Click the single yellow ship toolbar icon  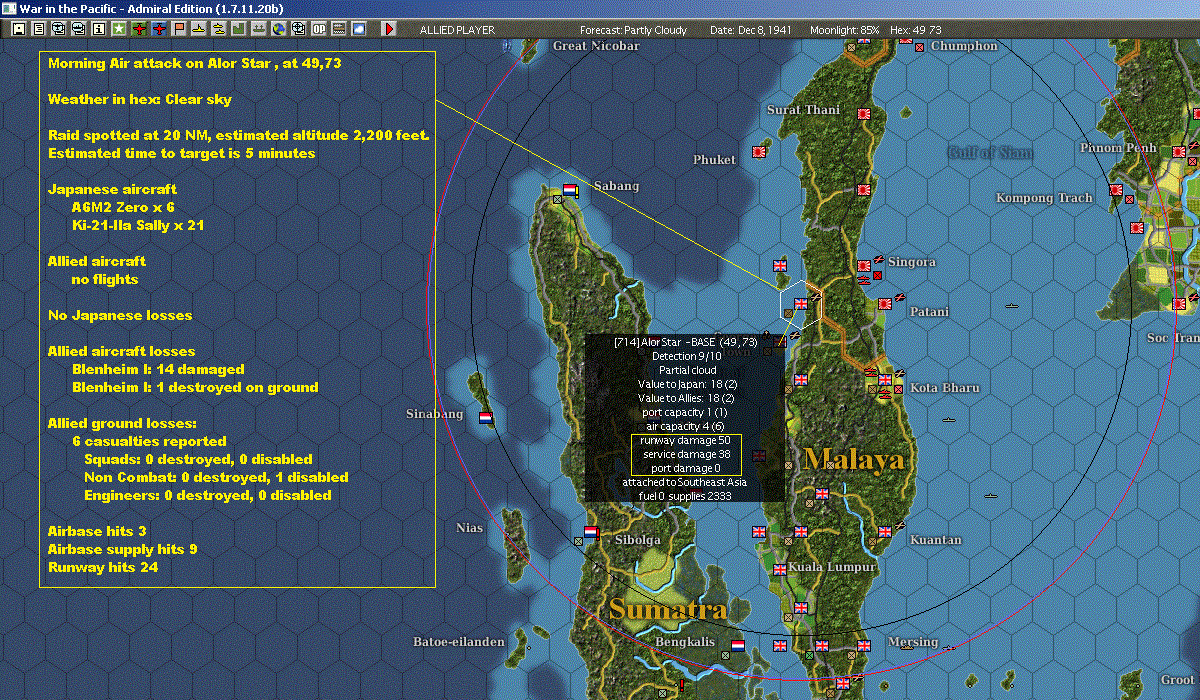200,30
